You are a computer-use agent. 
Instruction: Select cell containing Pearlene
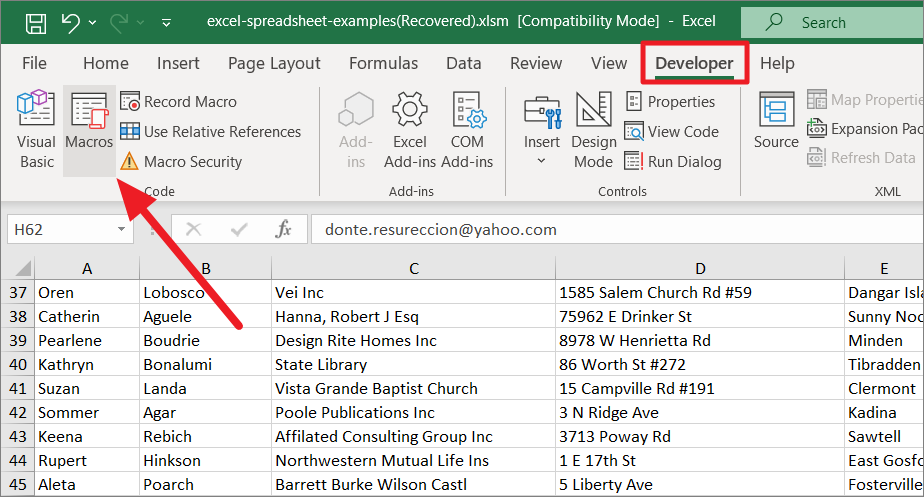coord(87,341)
